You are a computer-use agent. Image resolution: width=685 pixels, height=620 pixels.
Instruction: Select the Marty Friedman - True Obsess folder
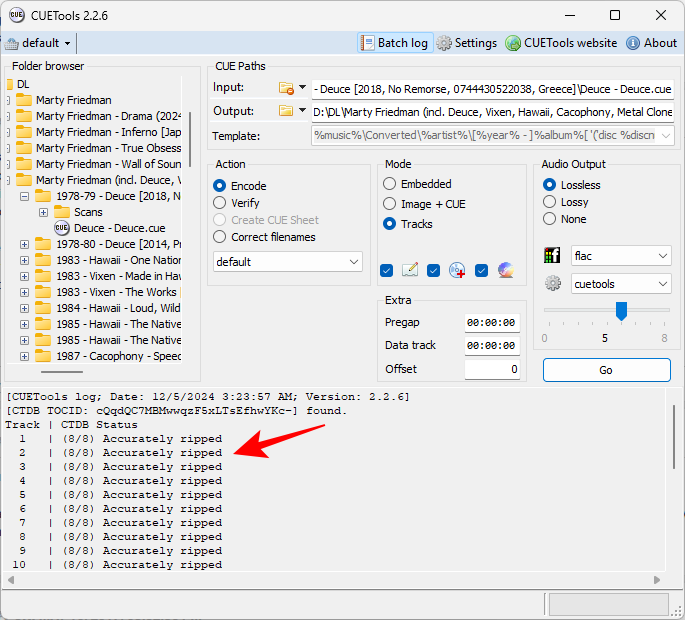coord(108,148)
